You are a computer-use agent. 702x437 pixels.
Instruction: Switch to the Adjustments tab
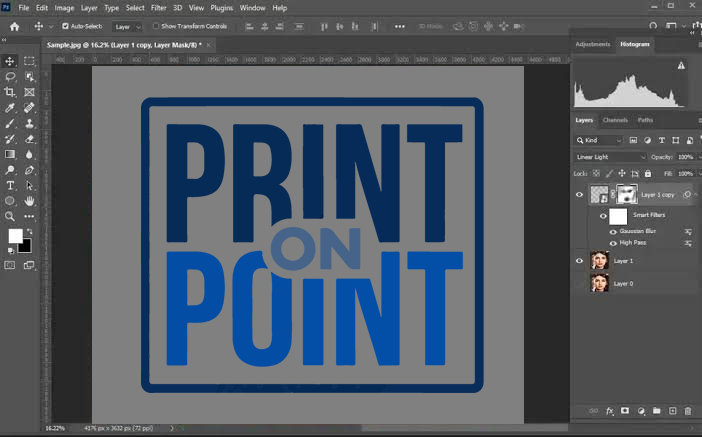[592, 44]
